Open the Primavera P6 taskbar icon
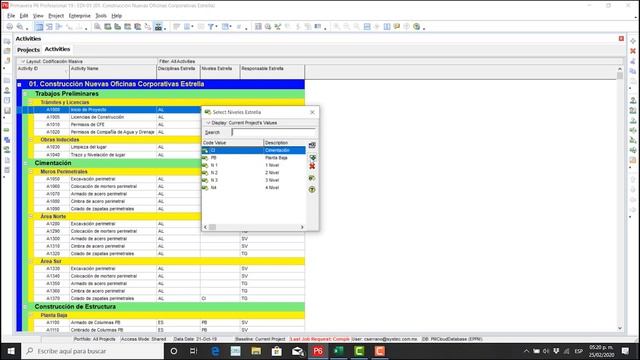 318,351
